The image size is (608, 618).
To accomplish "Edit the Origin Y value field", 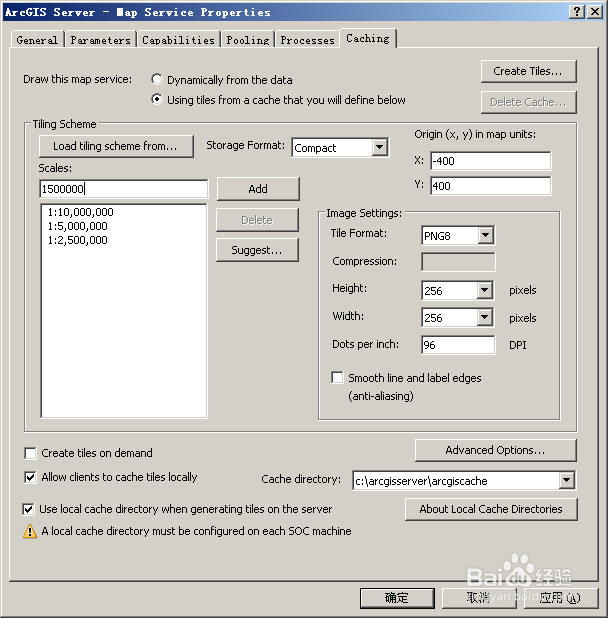I will [x=491, y=186].
